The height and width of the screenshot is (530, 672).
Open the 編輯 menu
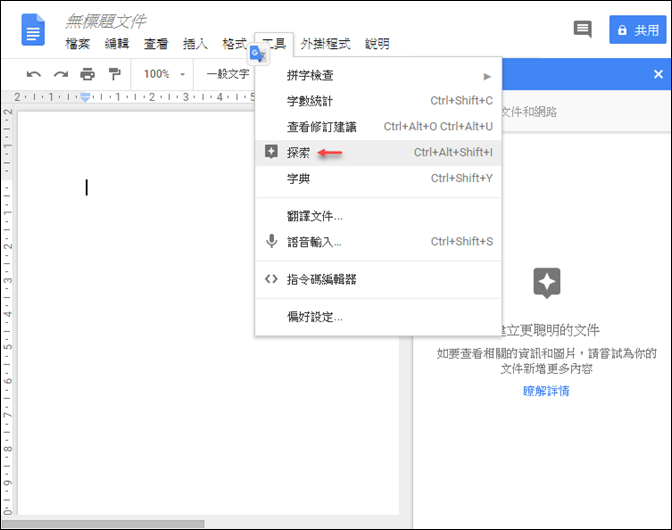(117, 44)
